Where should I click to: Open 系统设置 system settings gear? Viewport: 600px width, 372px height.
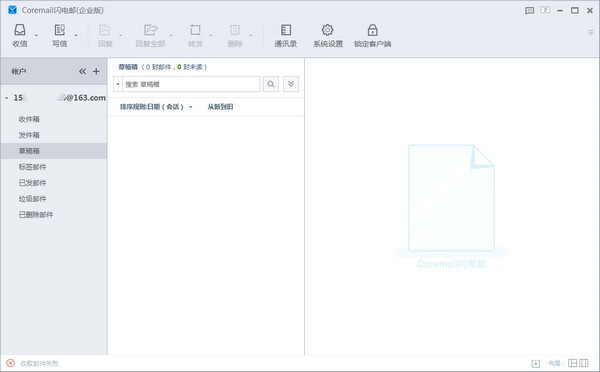click(x=328, y=35)
